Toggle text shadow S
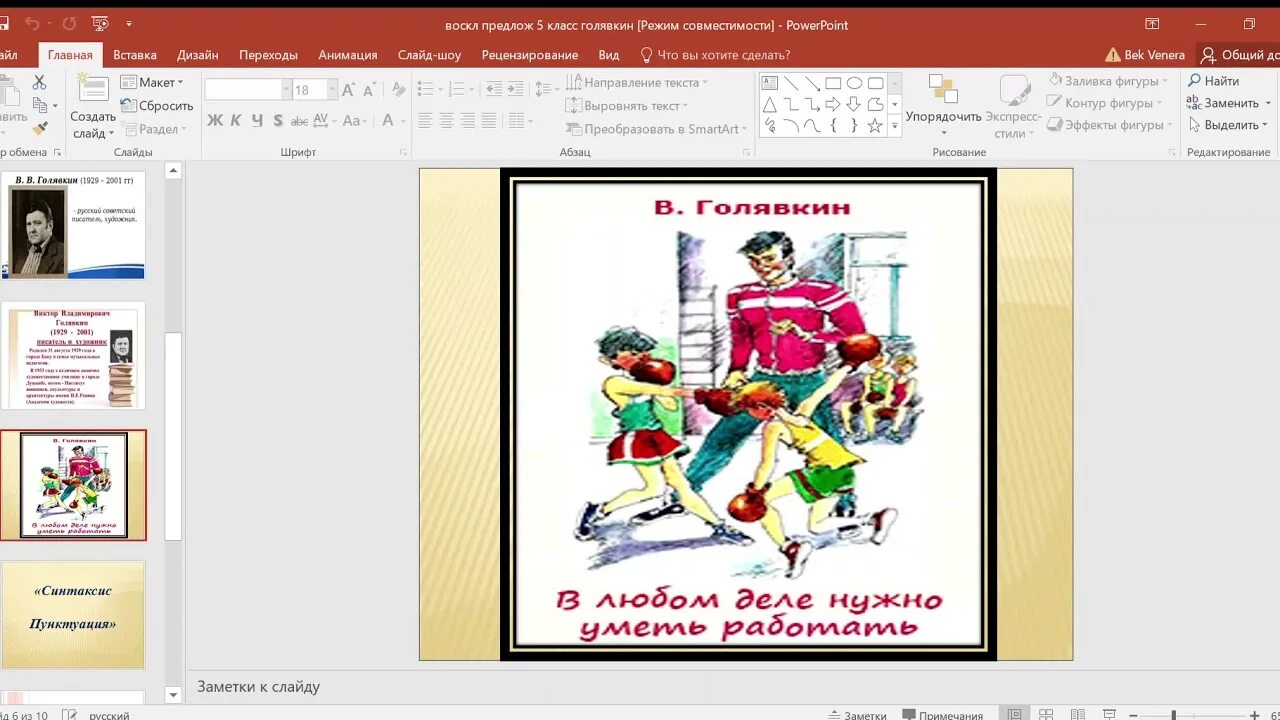This screenshot has width=1280, height=720. 278,121
